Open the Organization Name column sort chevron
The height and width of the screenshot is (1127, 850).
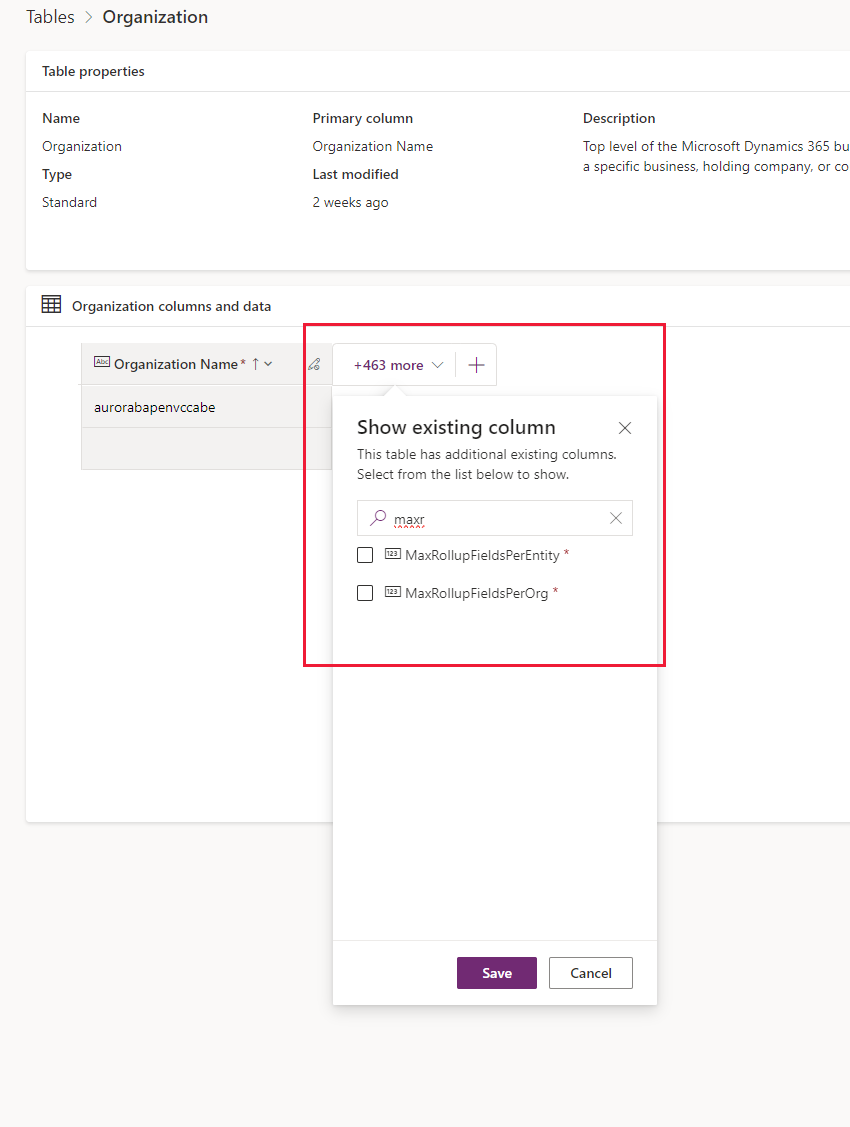click(268, 364)
